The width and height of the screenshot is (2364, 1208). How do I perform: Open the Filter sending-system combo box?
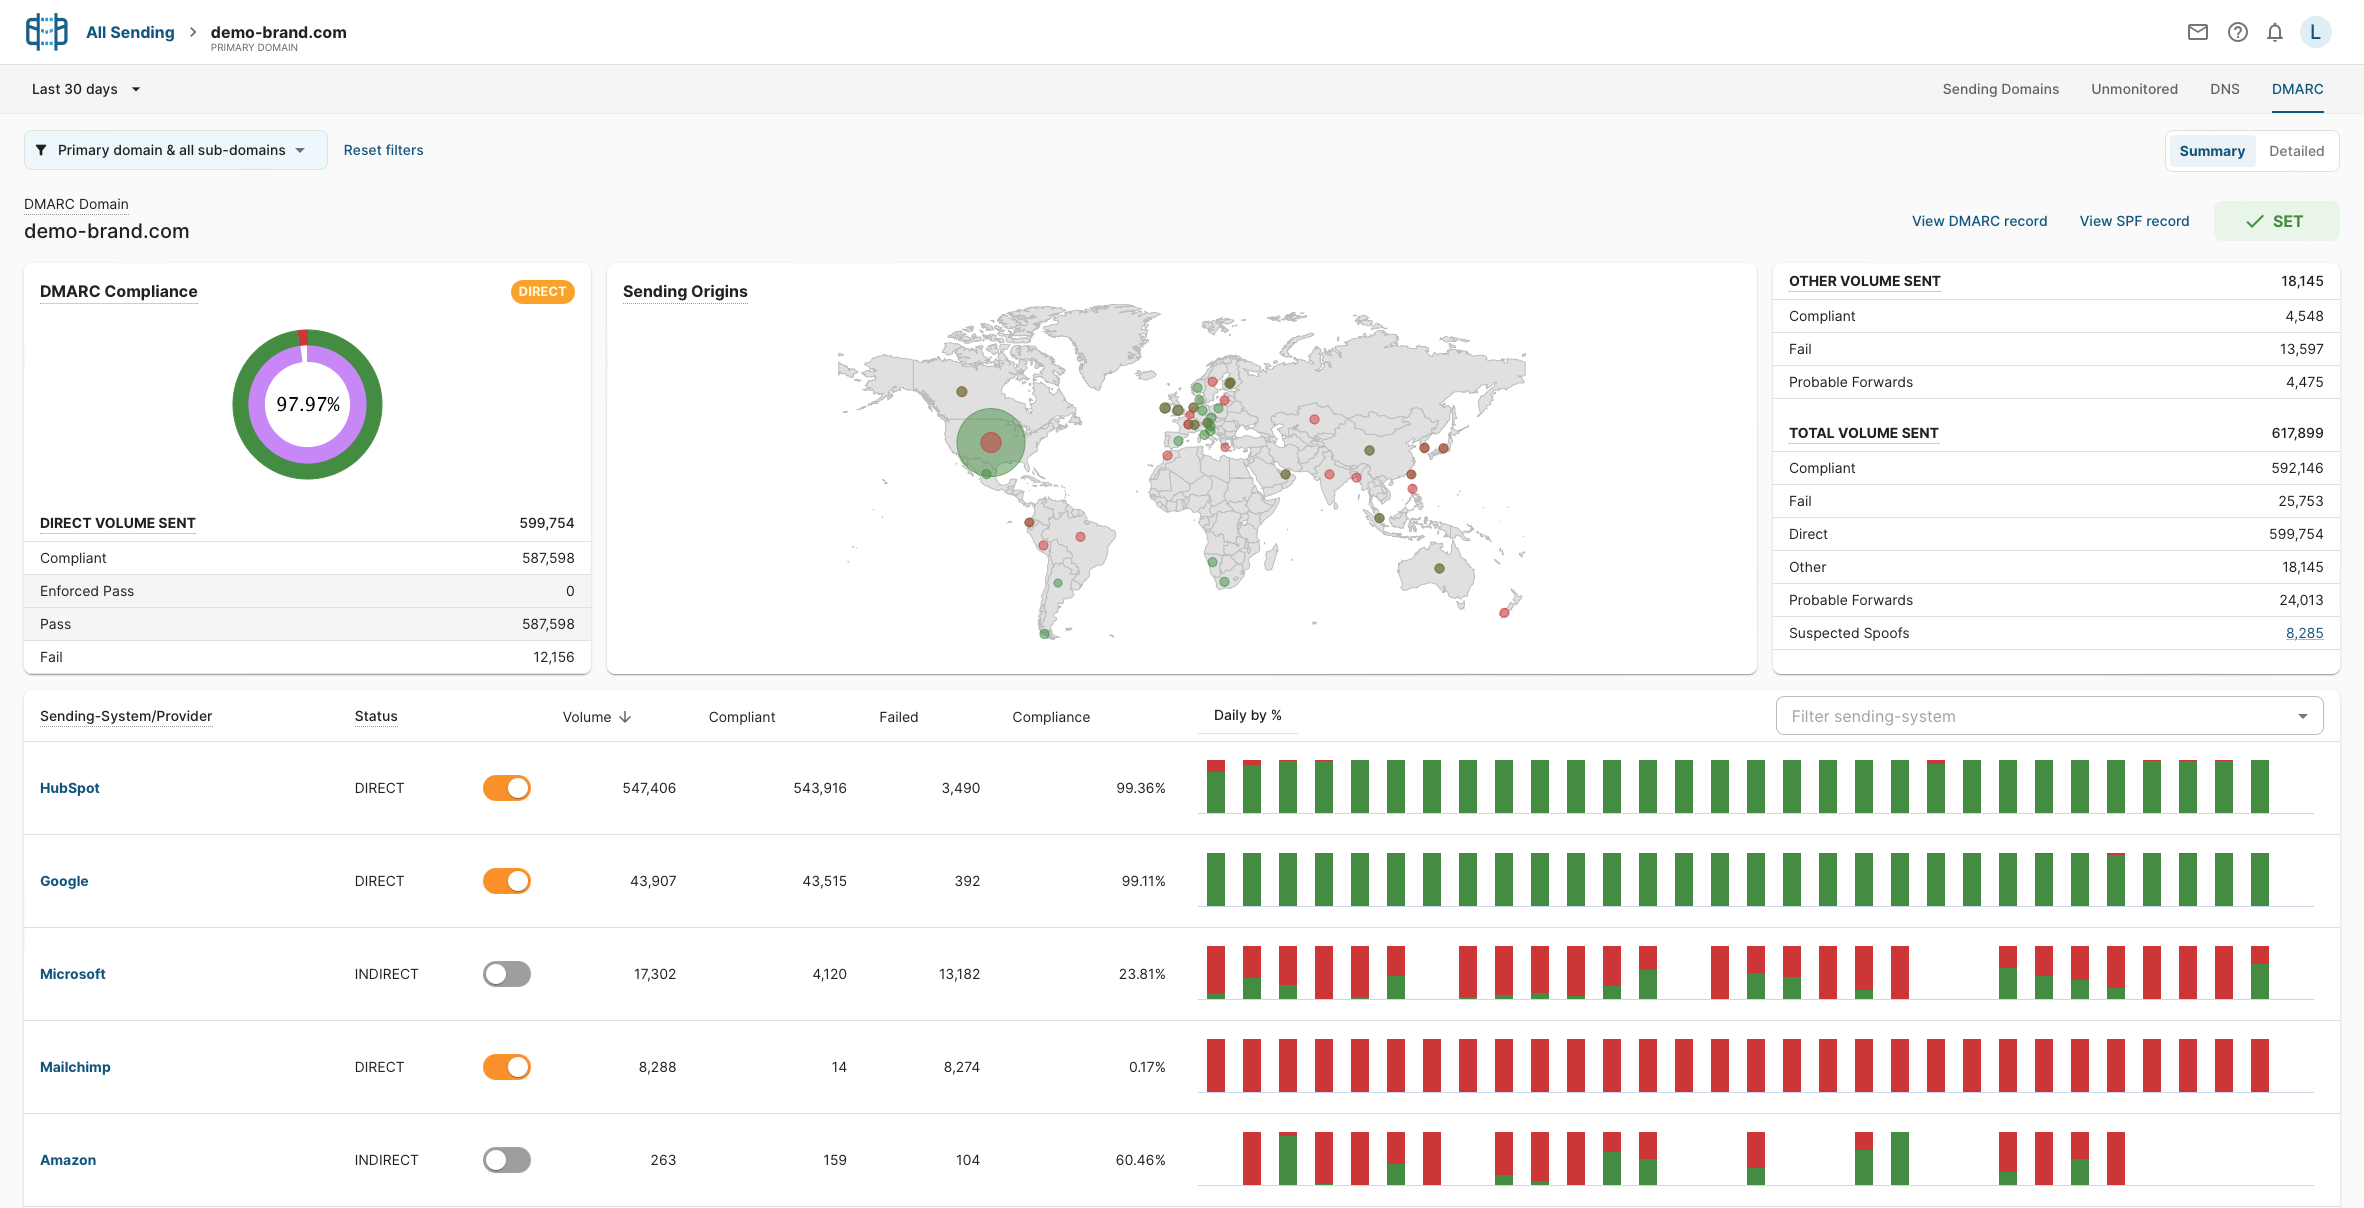tap(2048, 716)
